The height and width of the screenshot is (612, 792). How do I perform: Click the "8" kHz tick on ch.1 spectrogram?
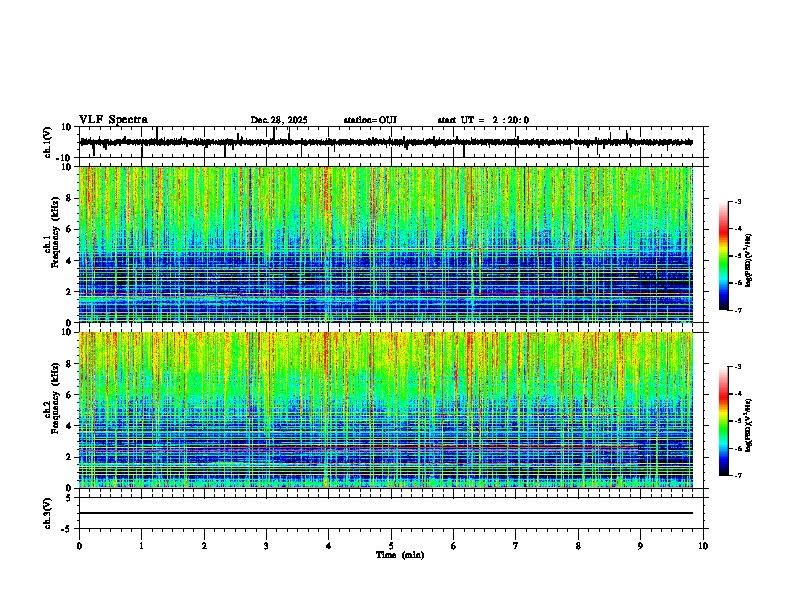tap(70, 198)
